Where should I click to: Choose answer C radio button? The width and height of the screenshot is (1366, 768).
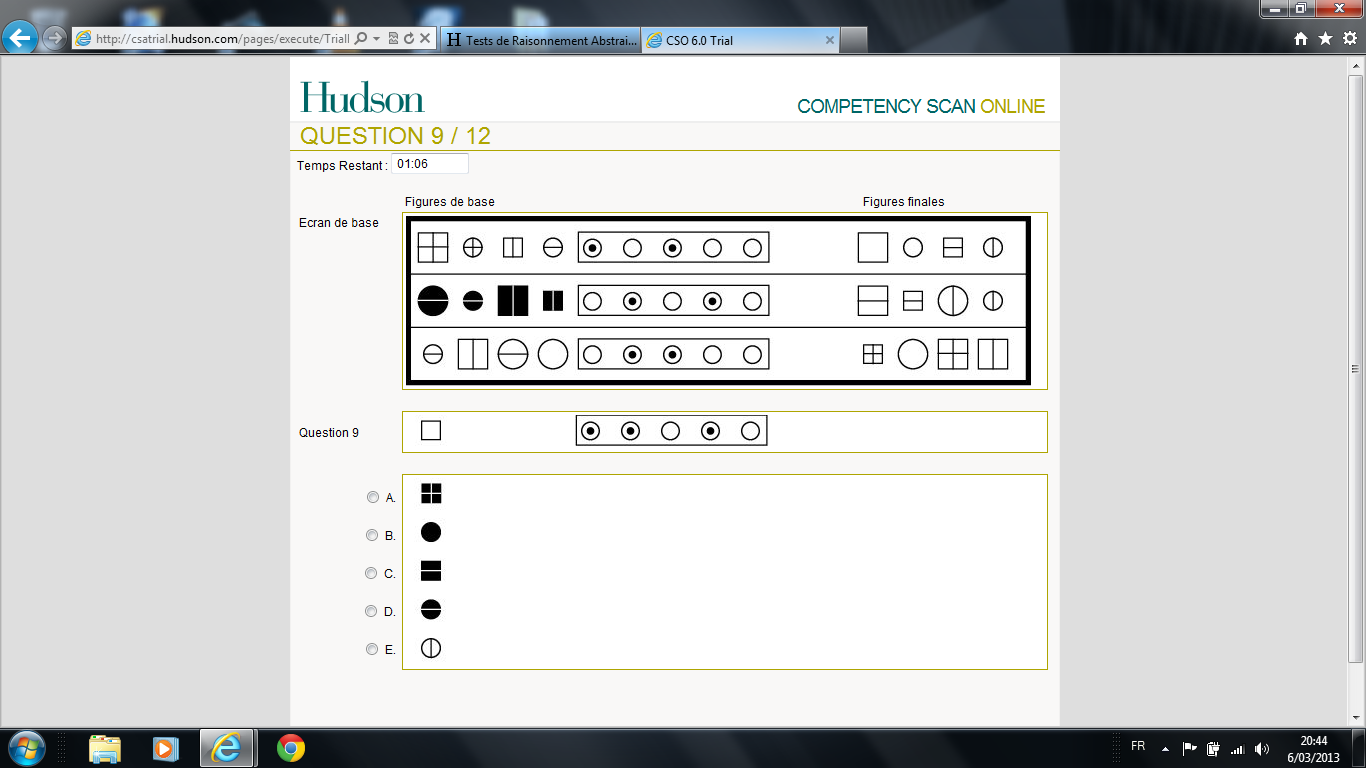click(373, 573)
